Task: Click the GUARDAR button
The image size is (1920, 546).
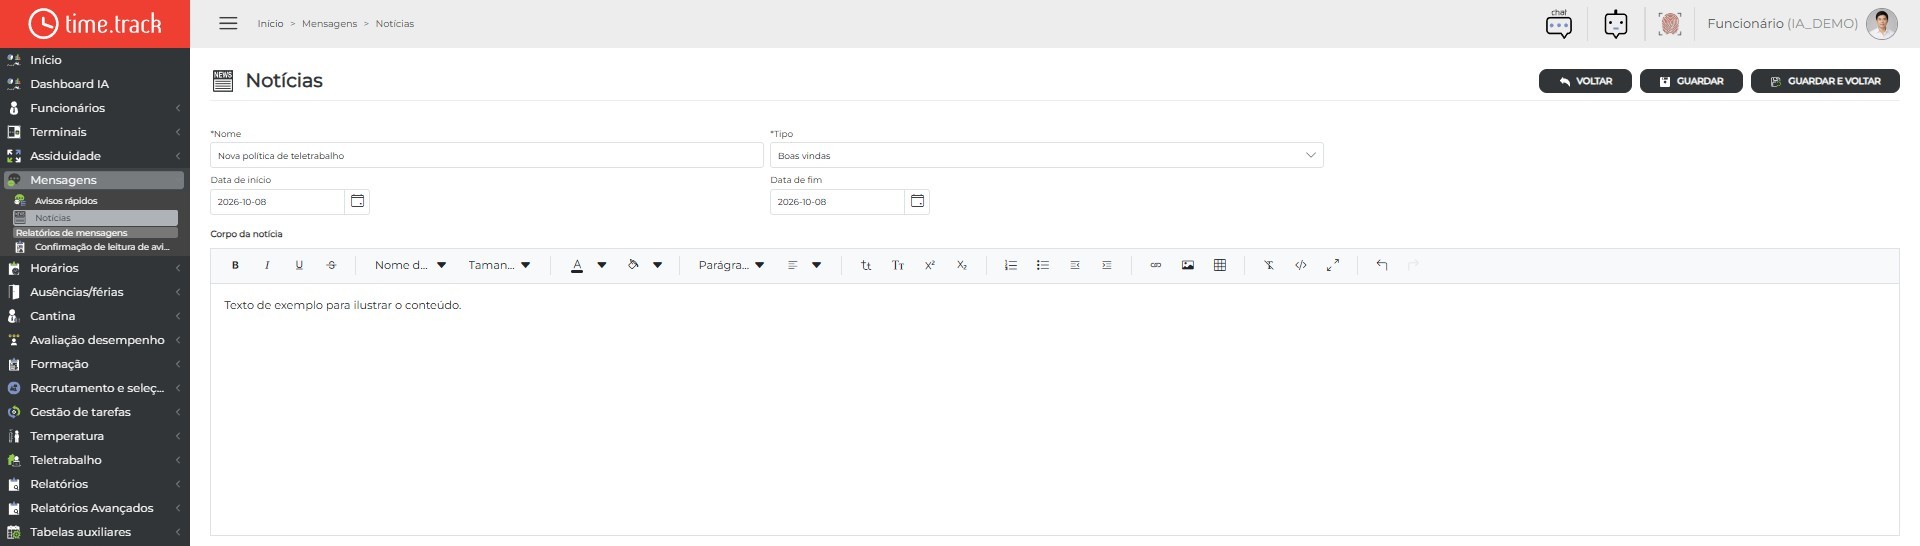Action: (x=1691, y=81)
